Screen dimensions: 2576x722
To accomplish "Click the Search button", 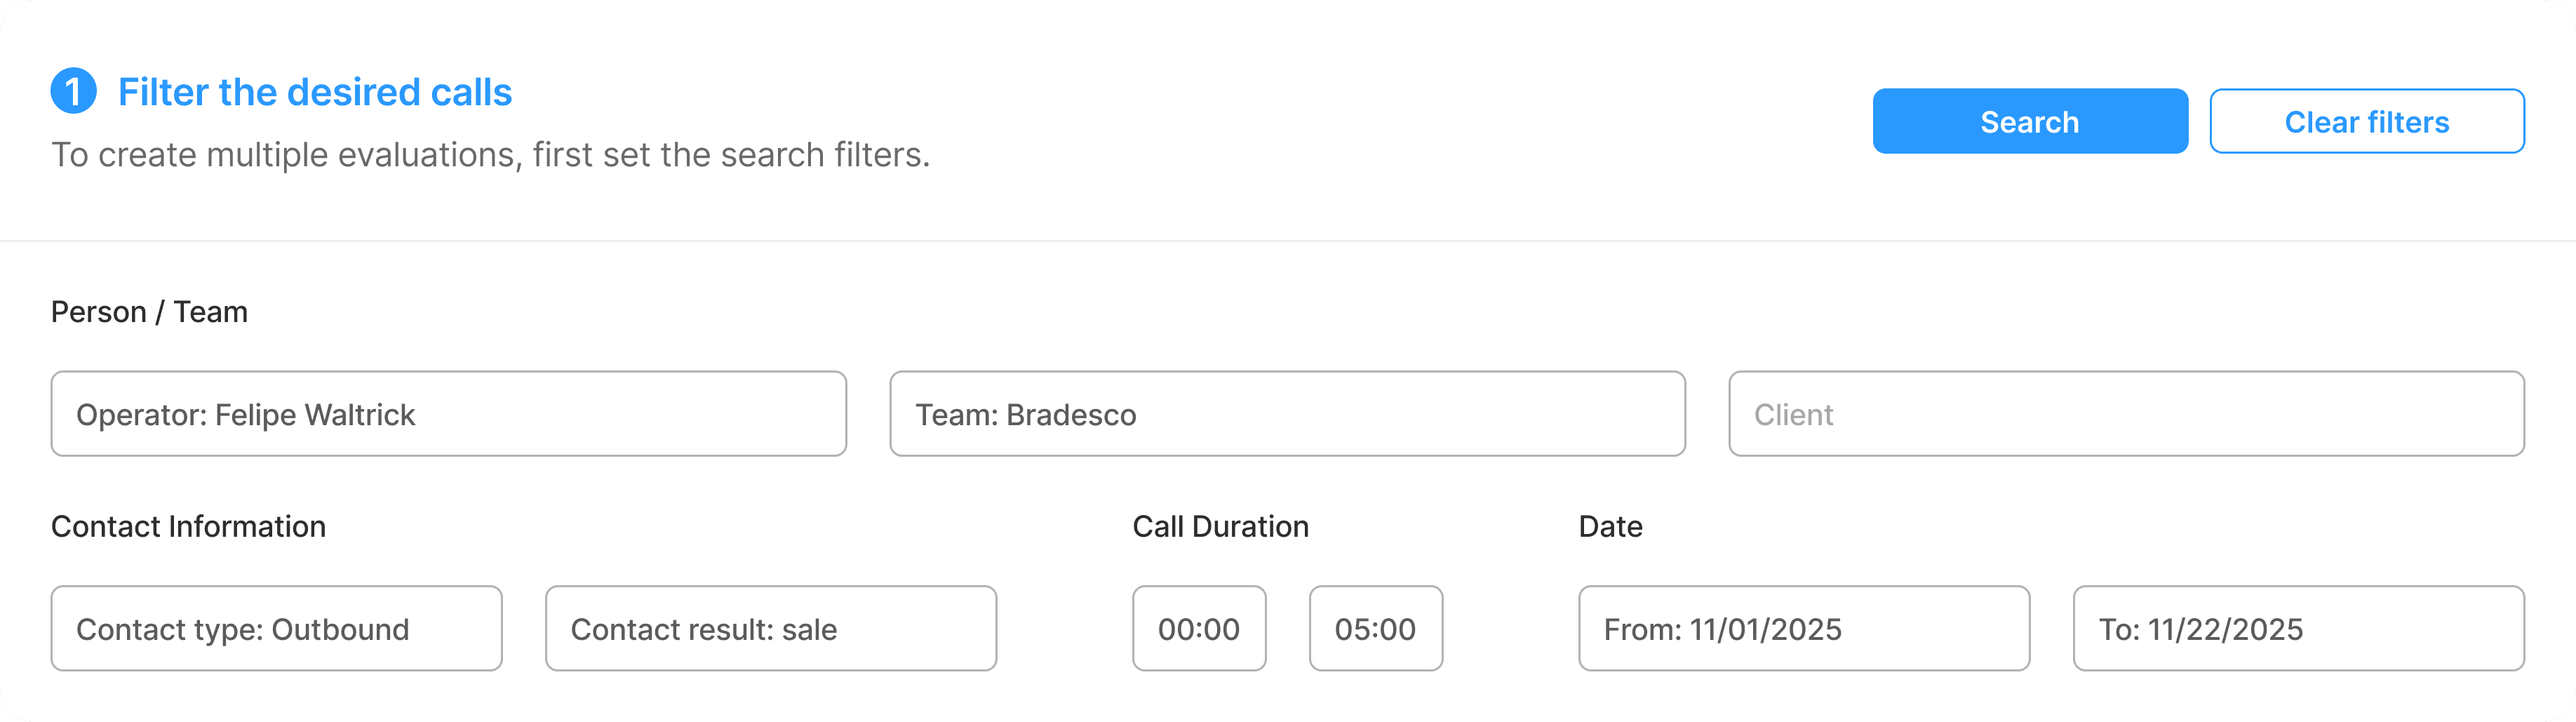I will click(x=2030, y=121).
